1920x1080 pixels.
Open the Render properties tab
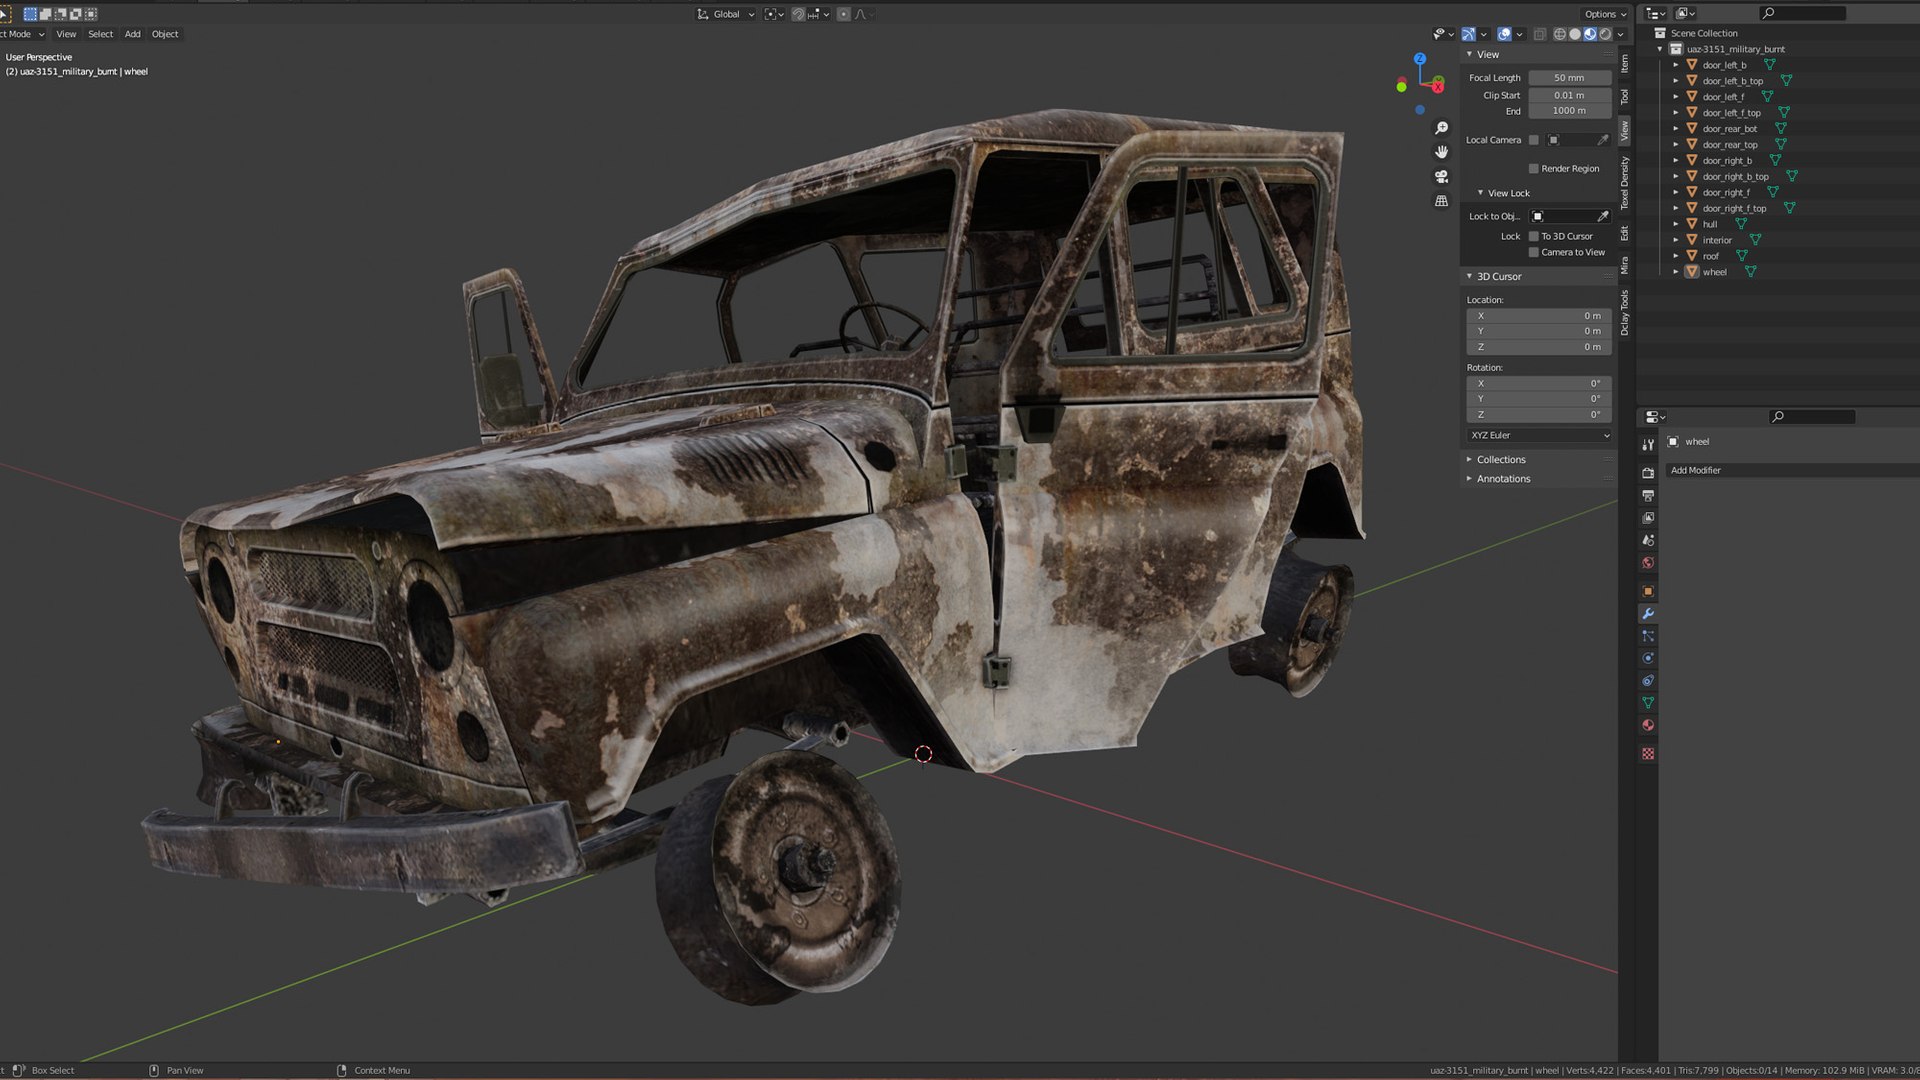click(x=1648, y=473)
